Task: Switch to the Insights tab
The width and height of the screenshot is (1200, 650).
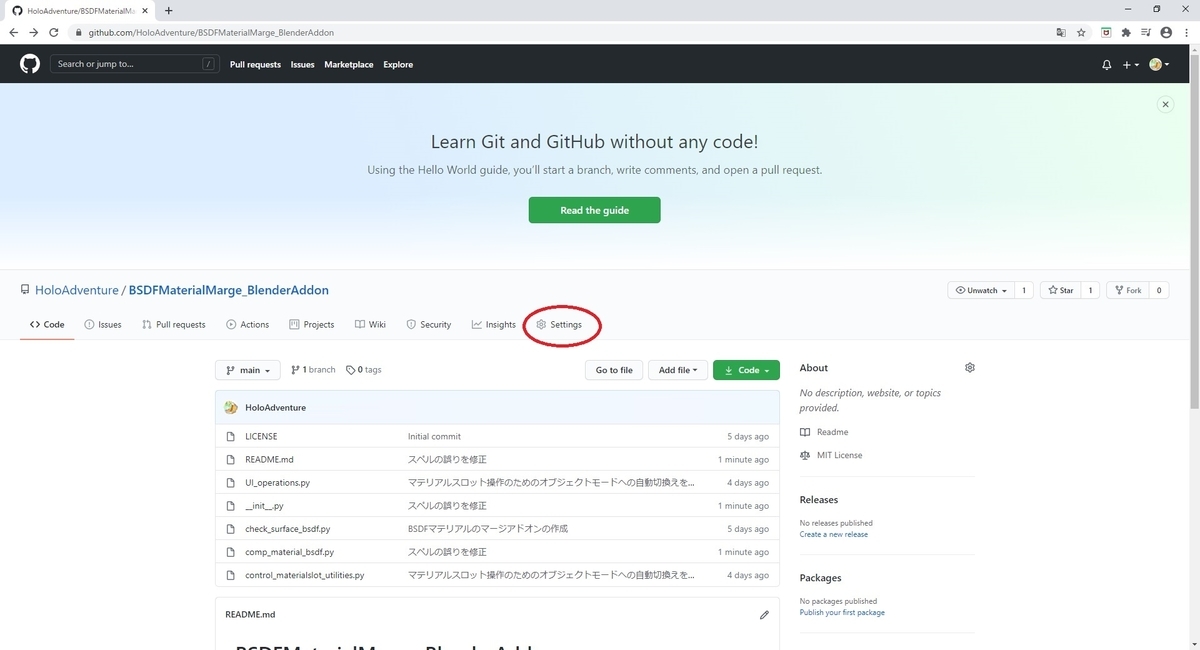Action: click(494, 324)
